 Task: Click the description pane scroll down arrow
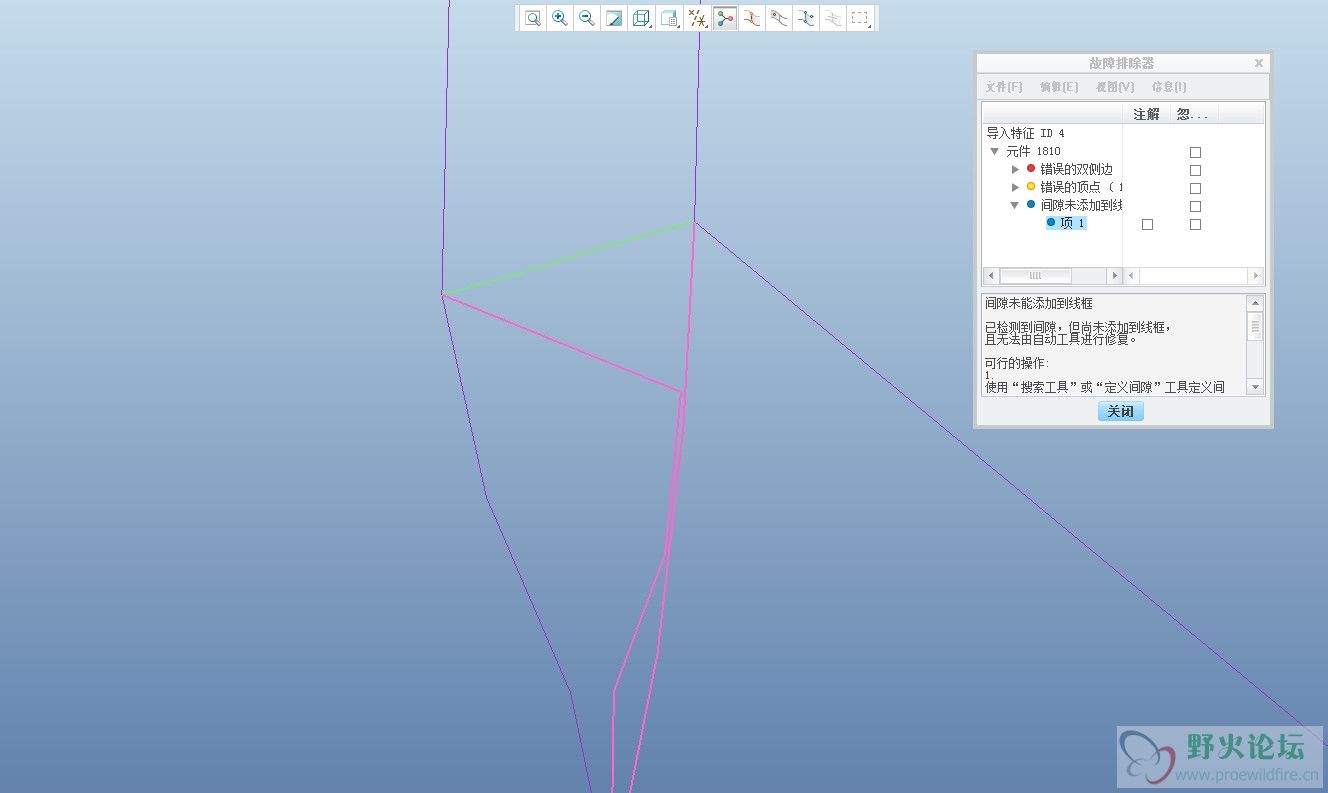1255,386
